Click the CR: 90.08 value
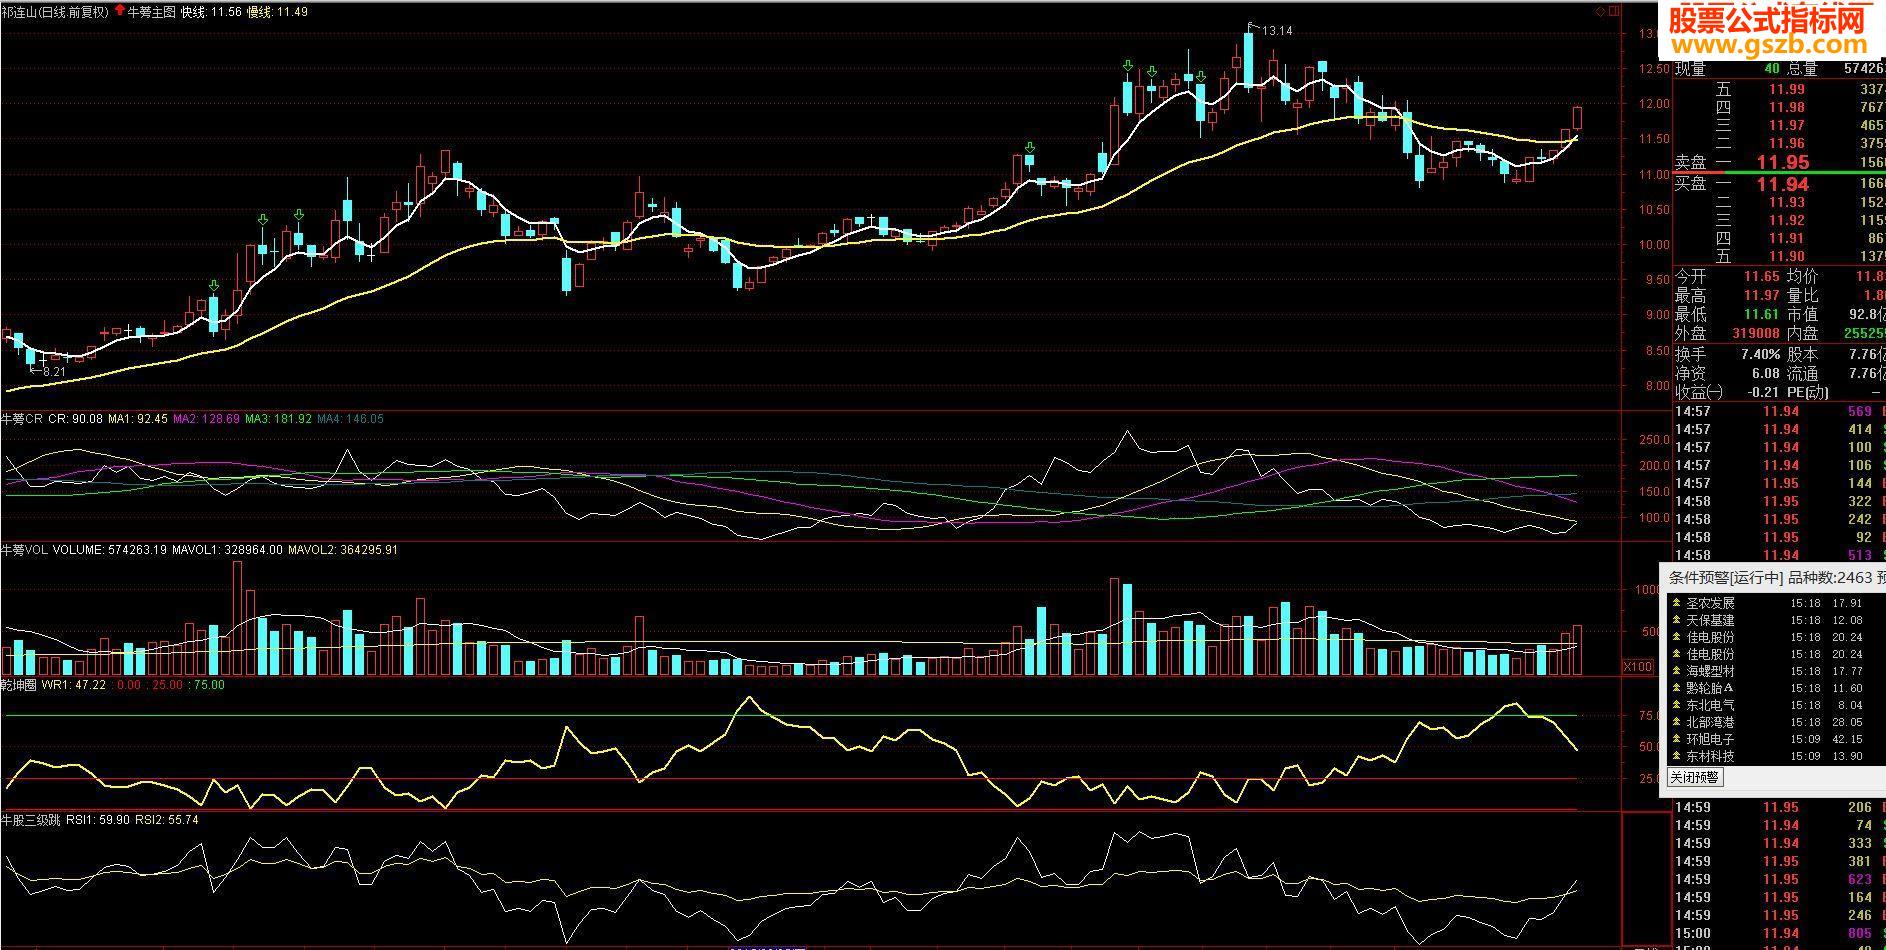This screenshot has height=950, width=1886. tap(75, 419)
